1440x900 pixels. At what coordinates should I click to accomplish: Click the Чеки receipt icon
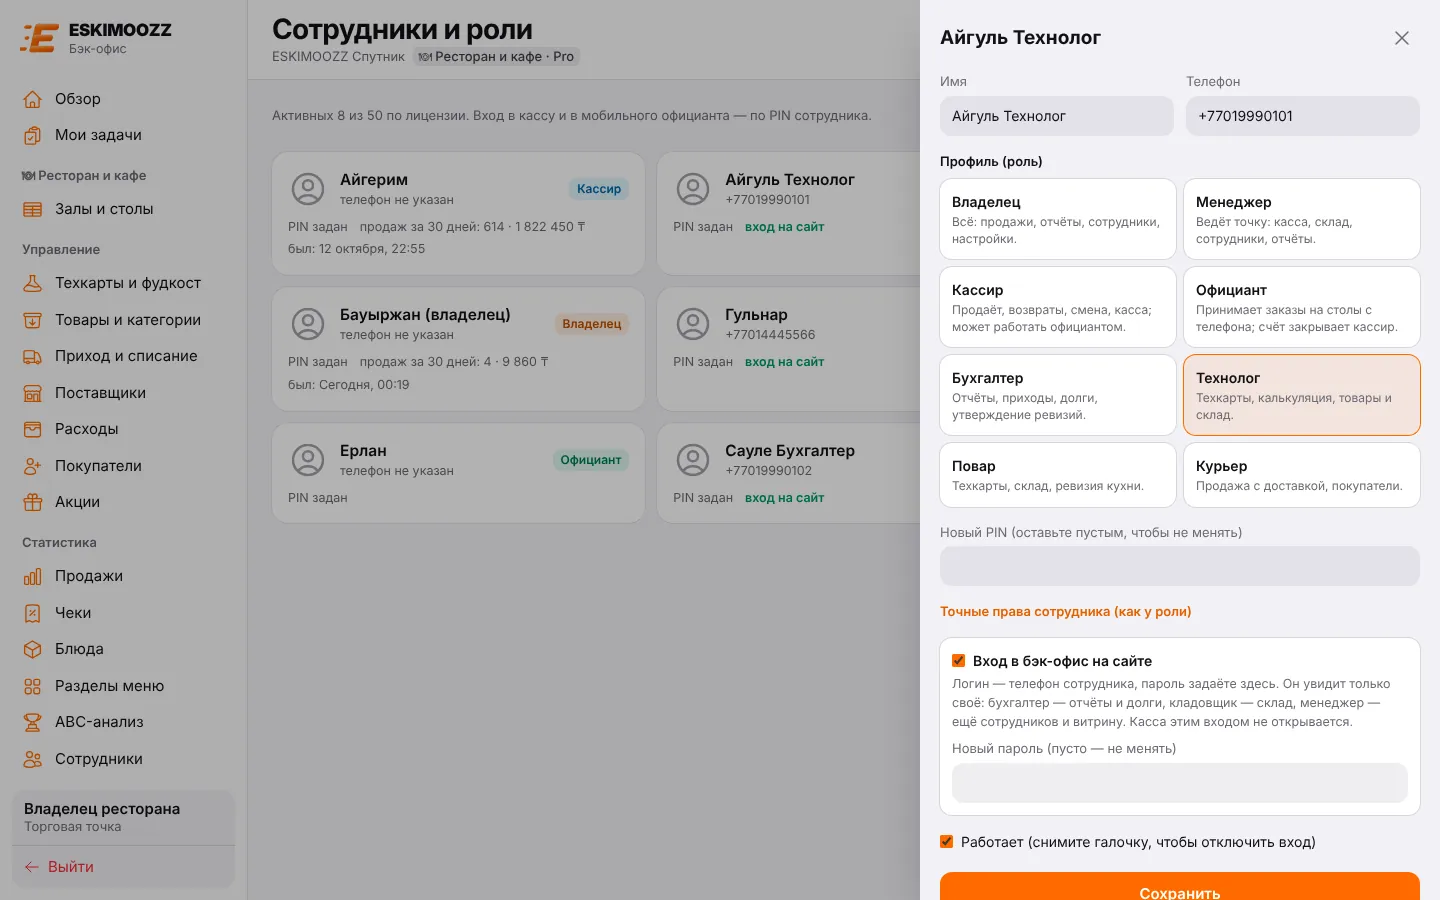tap(33, 613)
